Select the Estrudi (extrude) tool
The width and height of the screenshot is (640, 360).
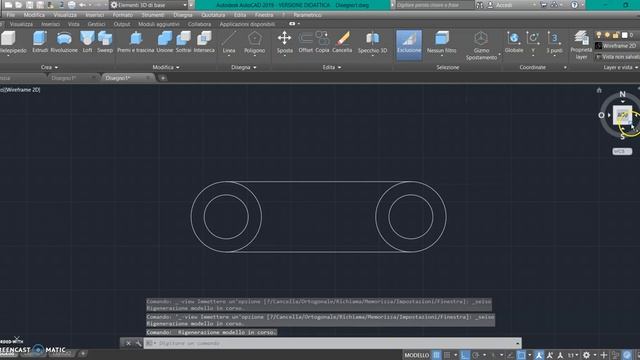(40, 42)
